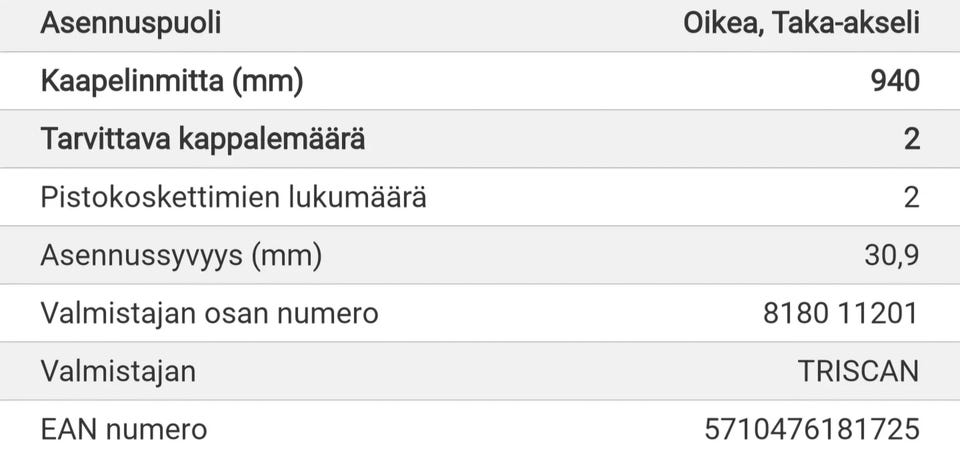Select the part number 8180 11201

coord(840,313)
